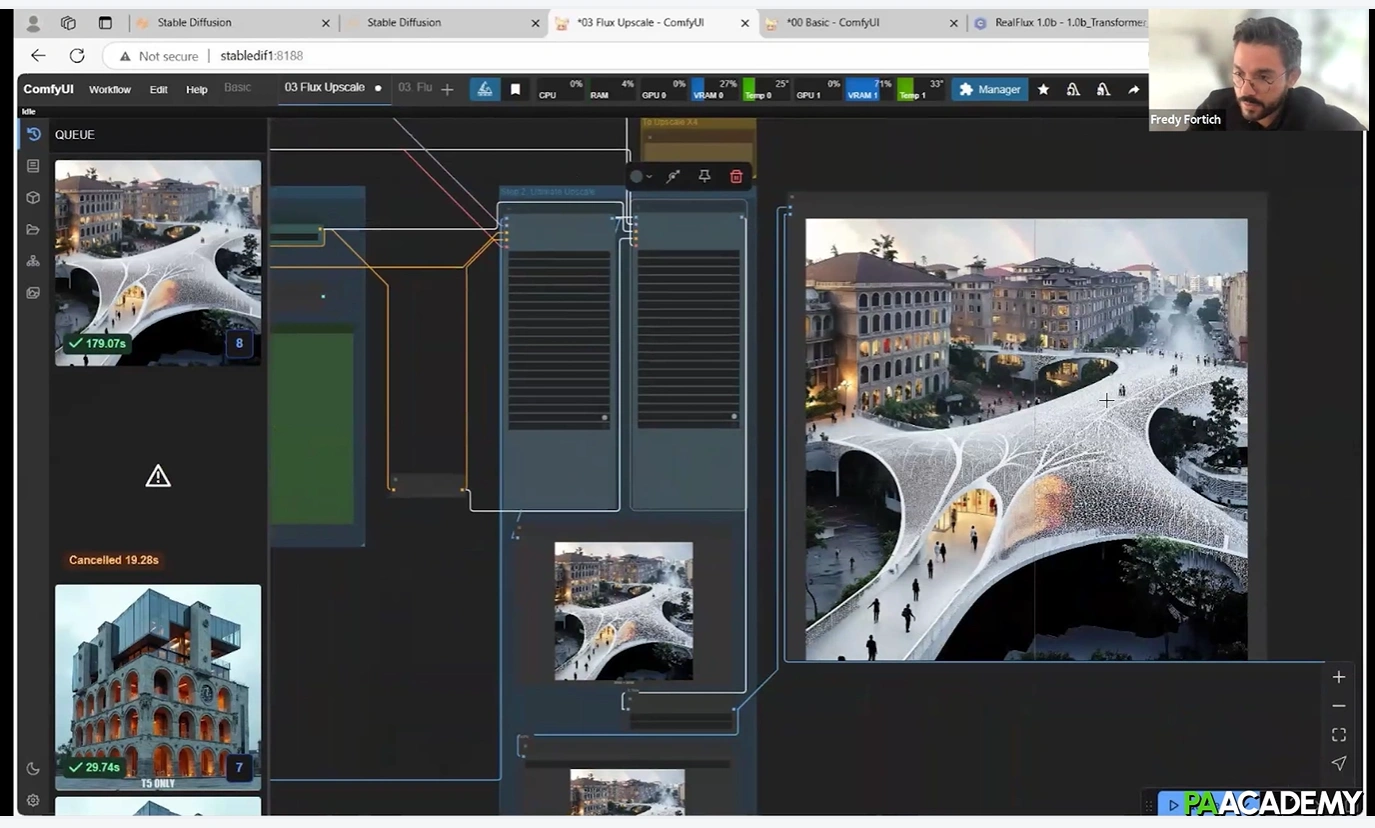
Task: Fit the view using the frame icon
Action: coord(1339,734)
